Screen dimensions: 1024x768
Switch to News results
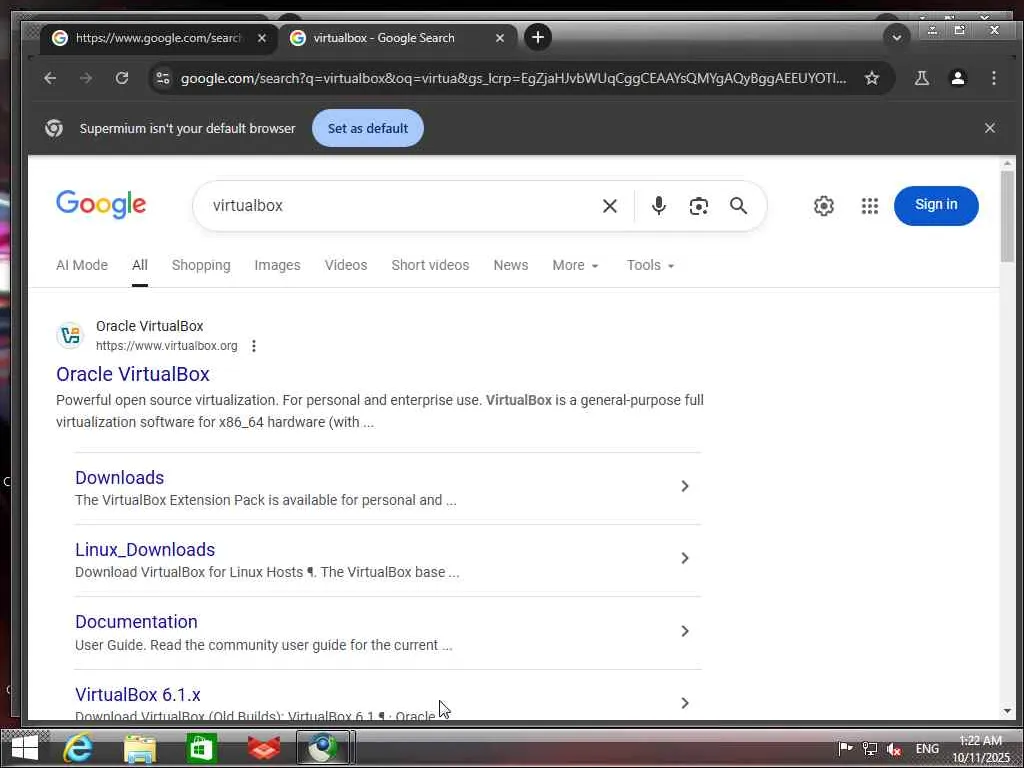[511, 266]
